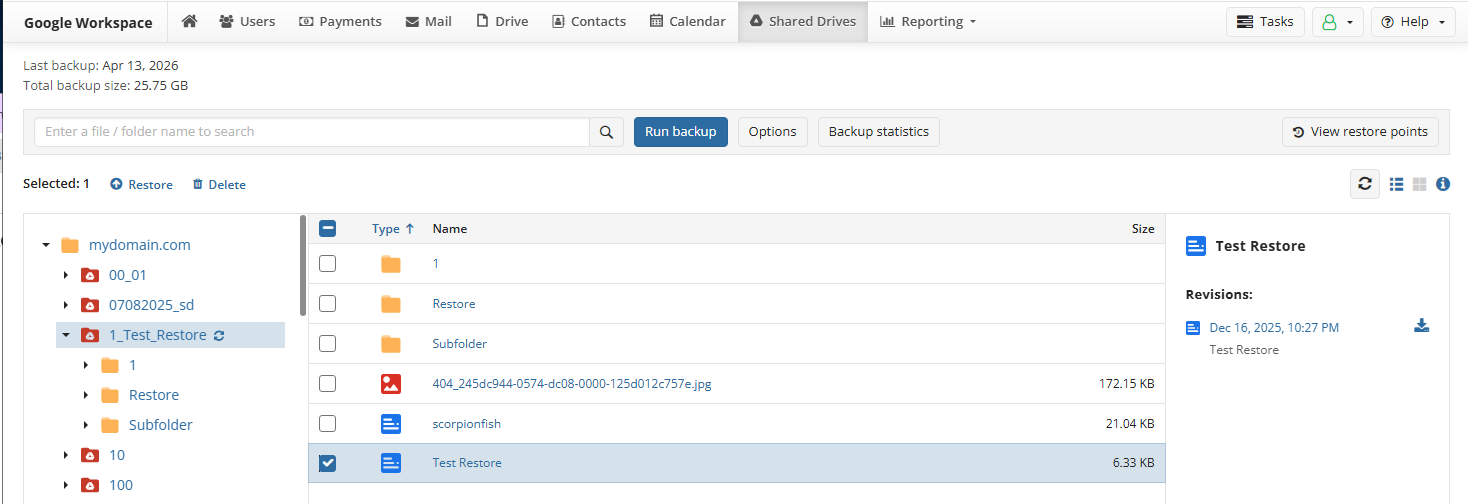
Task: Go to the Calendar tab
Action: coord(687,21)
